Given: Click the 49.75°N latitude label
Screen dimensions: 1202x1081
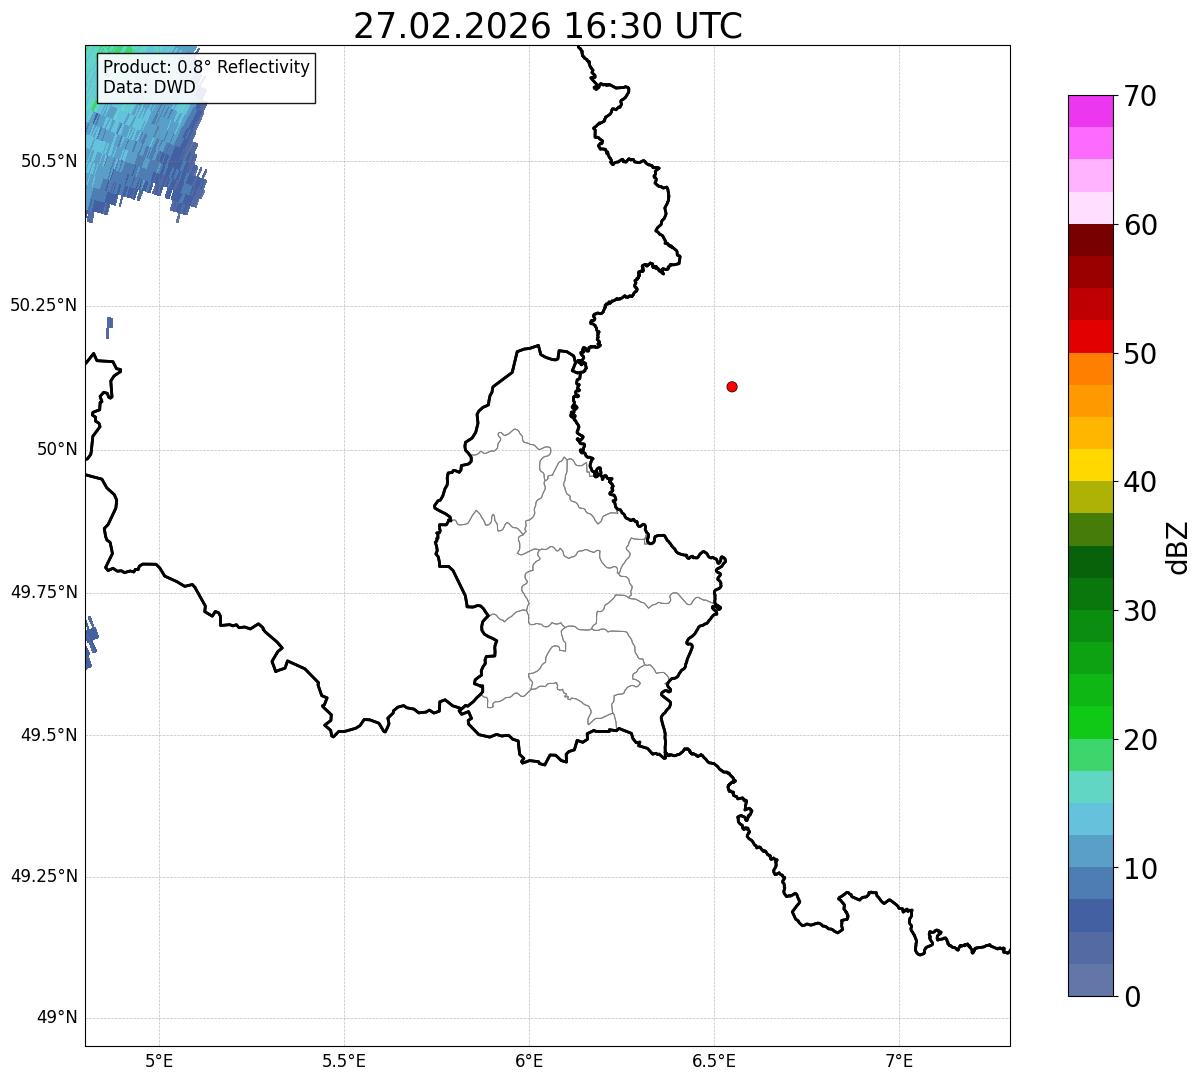Looking at the screenshot, I should tap(44, 592).
